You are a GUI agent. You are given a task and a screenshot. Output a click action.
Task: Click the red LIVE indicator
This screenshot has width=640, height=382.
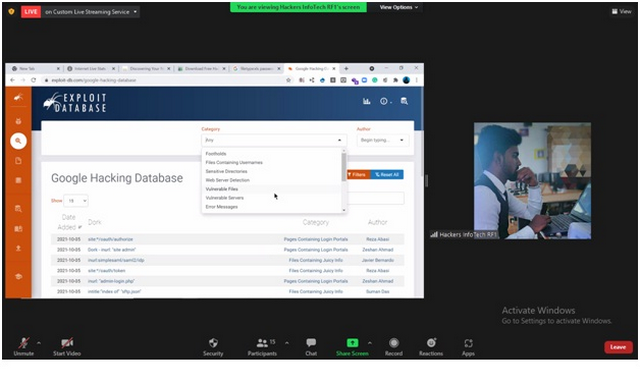(x=31, y=12)
